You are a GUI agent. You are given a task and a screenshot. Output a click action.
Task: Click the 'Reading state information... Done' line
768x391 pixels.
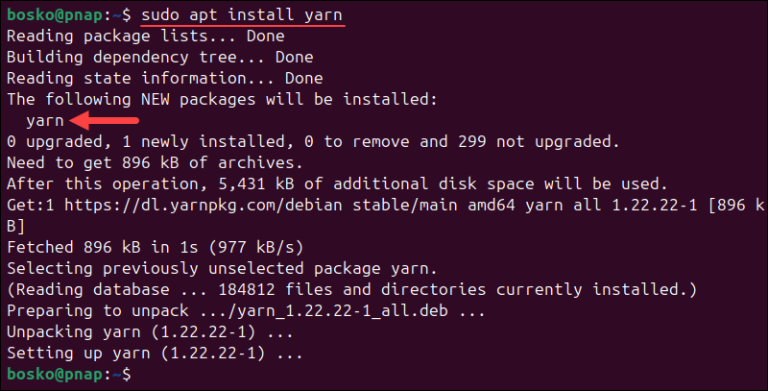tap(165, 78)
